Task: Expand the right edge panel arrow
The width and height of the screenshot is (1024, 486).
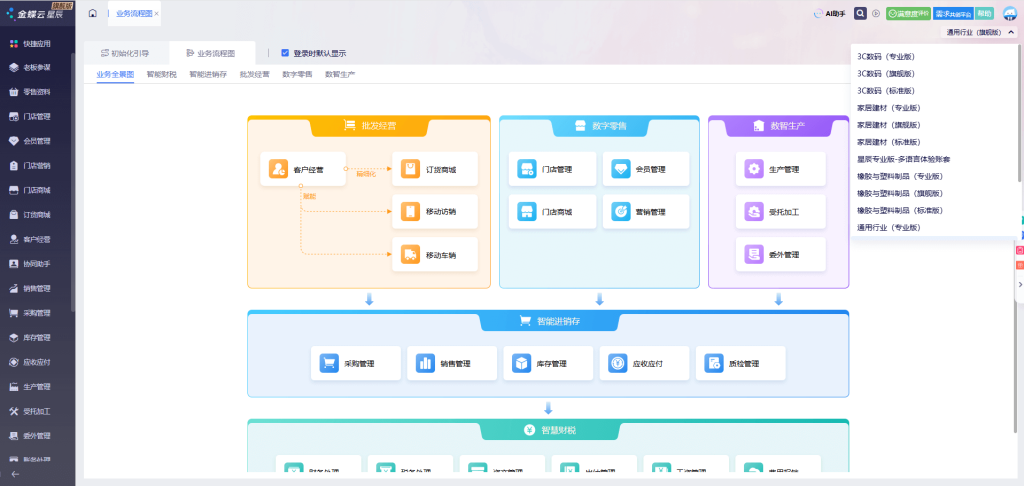Action: (1019, 285)
